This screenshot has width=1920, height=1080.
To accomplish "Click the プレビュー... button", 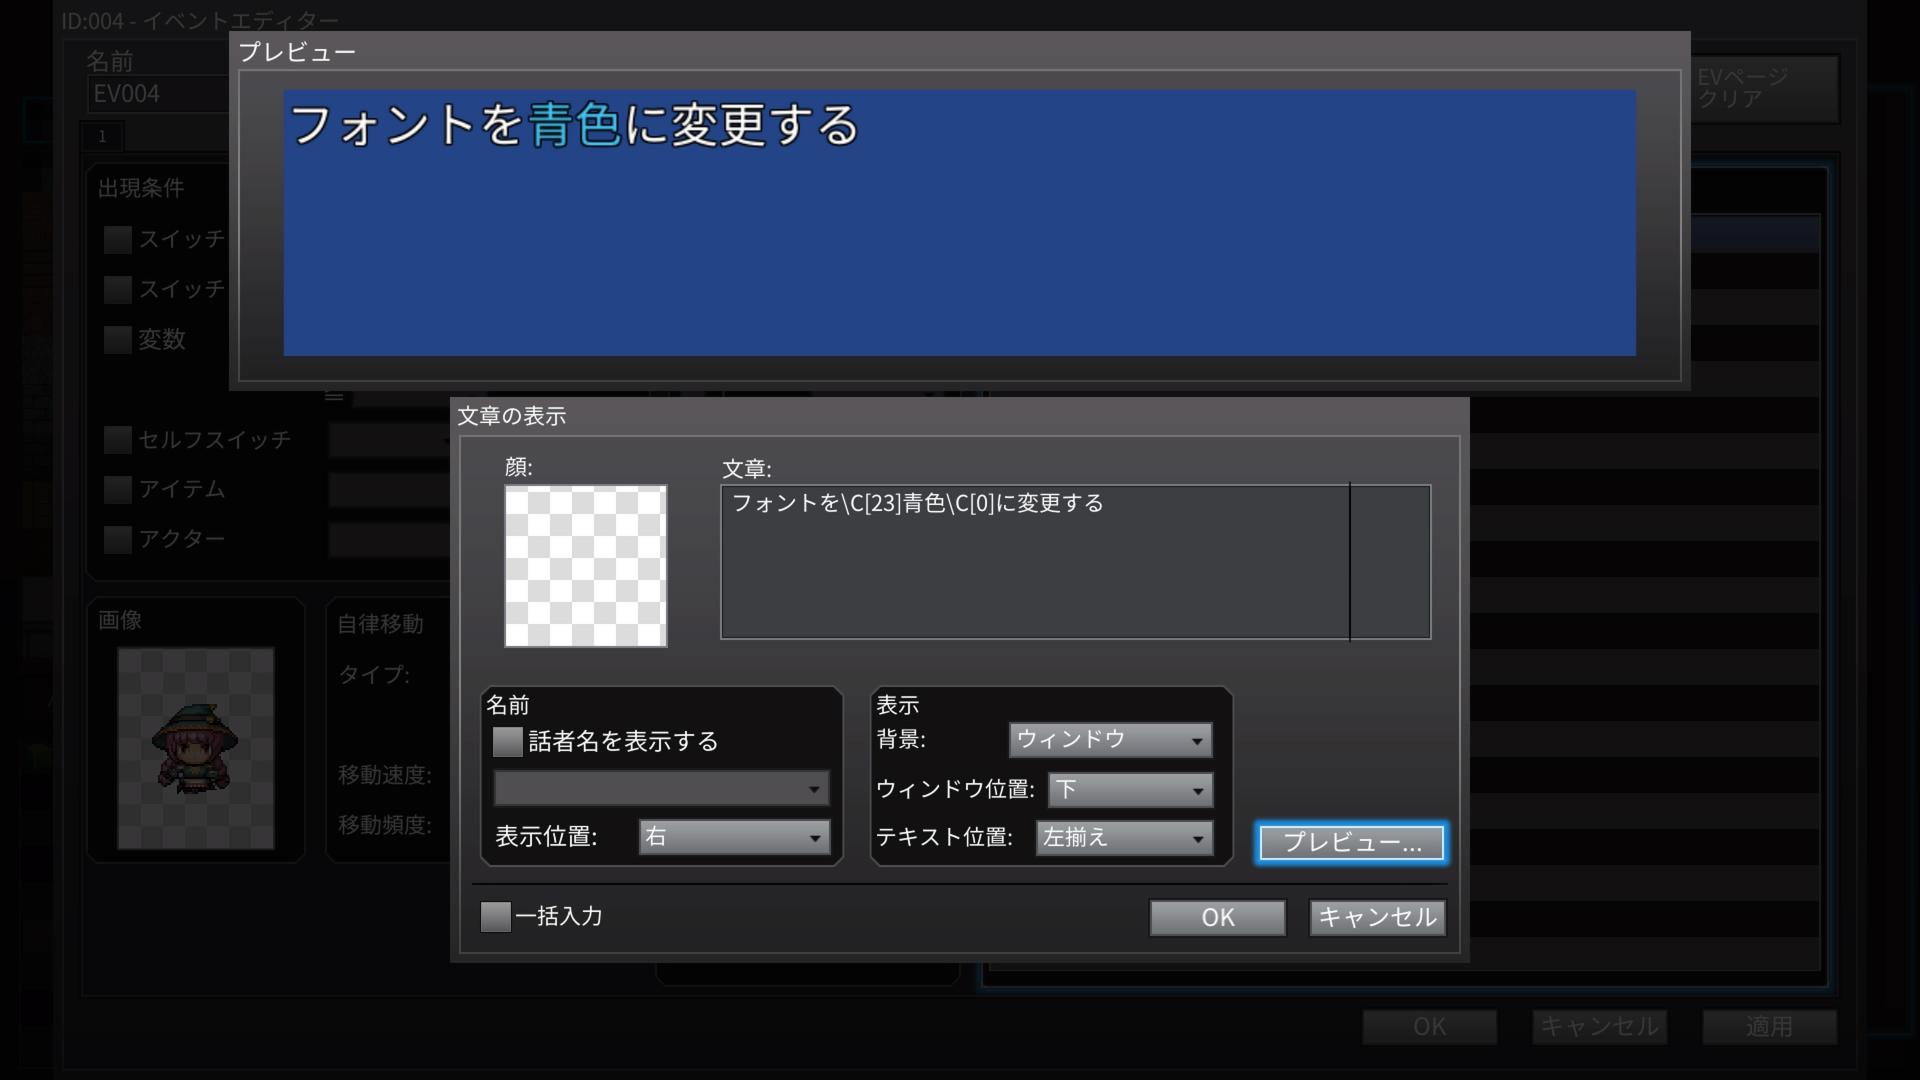I will (1350, 843).
